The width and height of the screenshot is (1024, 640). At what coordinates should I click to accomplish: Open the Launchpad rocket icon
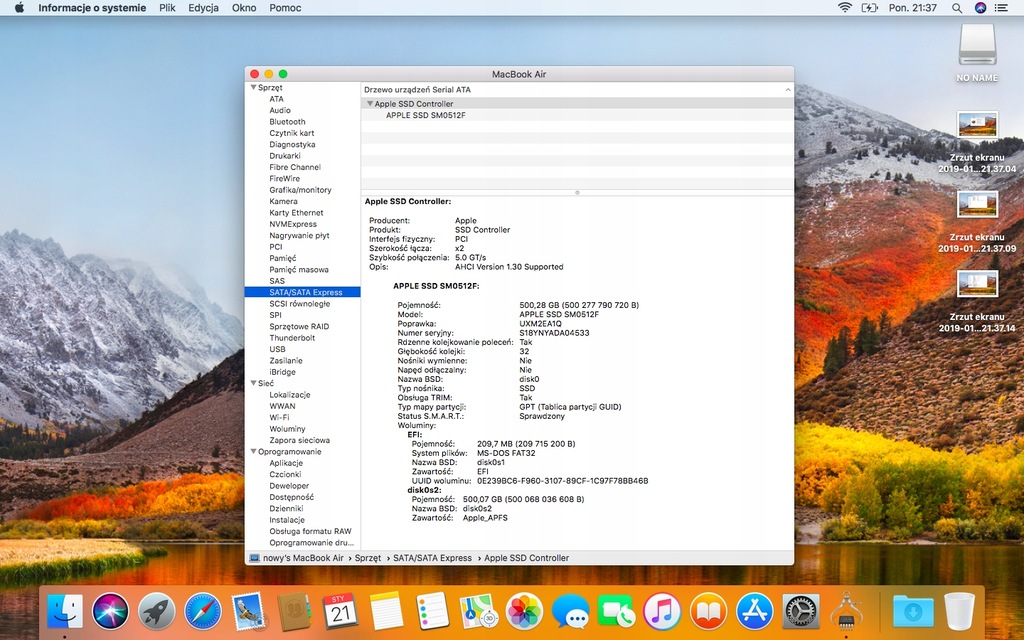[157, 611]
